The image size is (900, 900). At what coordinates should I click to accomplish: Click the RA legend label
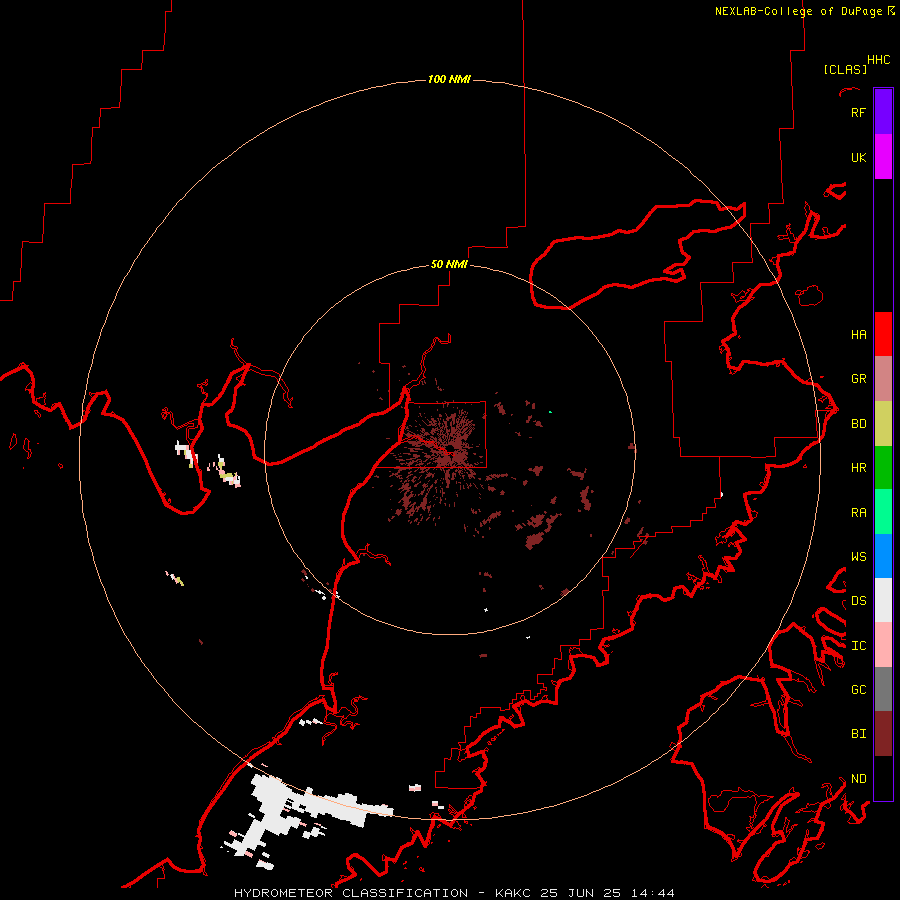tap(858, 513)
